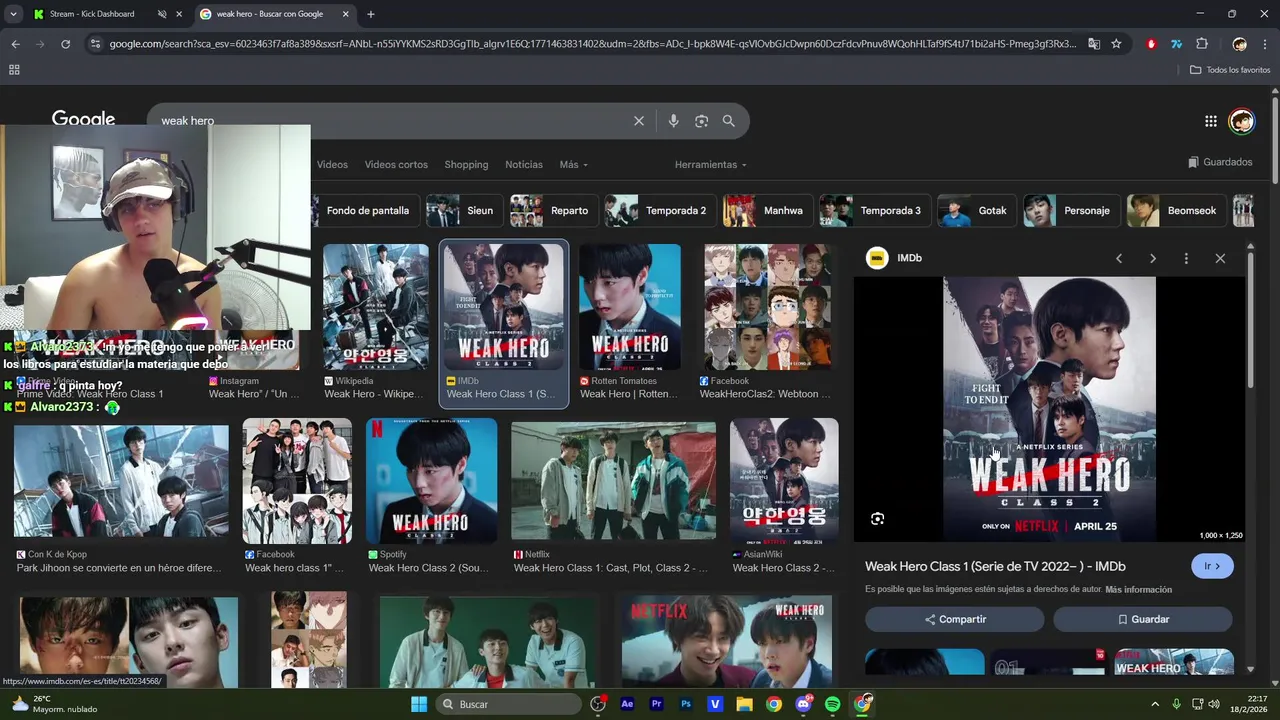The image size is (1280, 720).
Task: Click the Google logo to go home
Action: coord(83,118)
